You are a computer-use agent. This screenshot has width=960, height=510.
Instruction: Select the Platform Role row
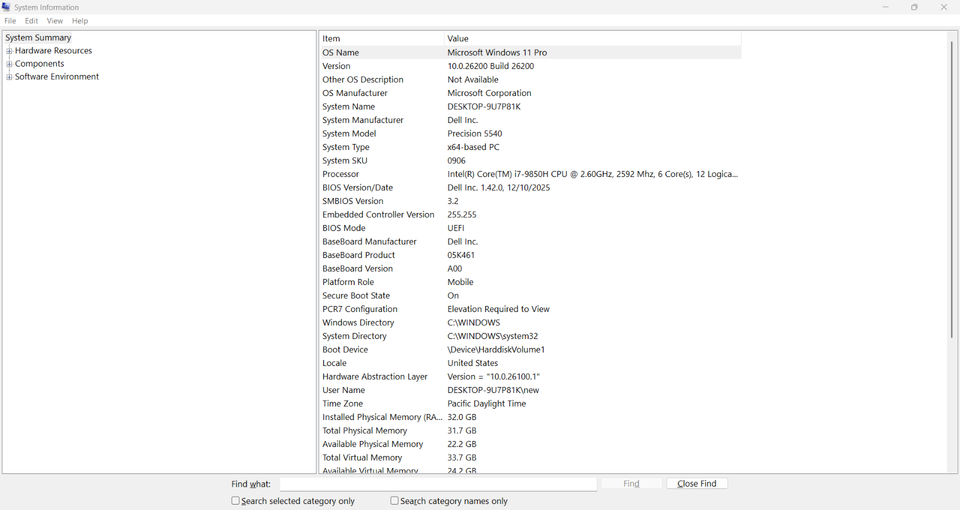point(530,282)
